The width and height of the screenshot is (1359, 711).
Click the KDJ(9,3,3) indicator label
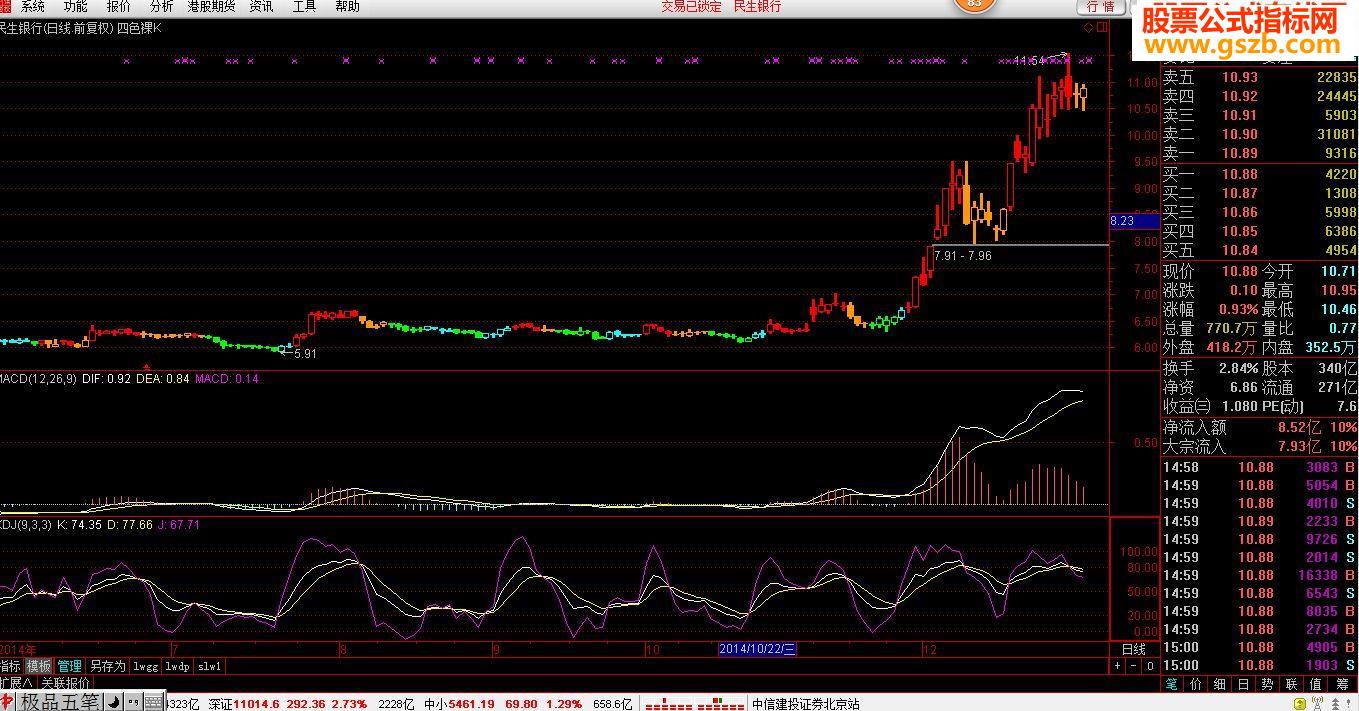(26, 524)
